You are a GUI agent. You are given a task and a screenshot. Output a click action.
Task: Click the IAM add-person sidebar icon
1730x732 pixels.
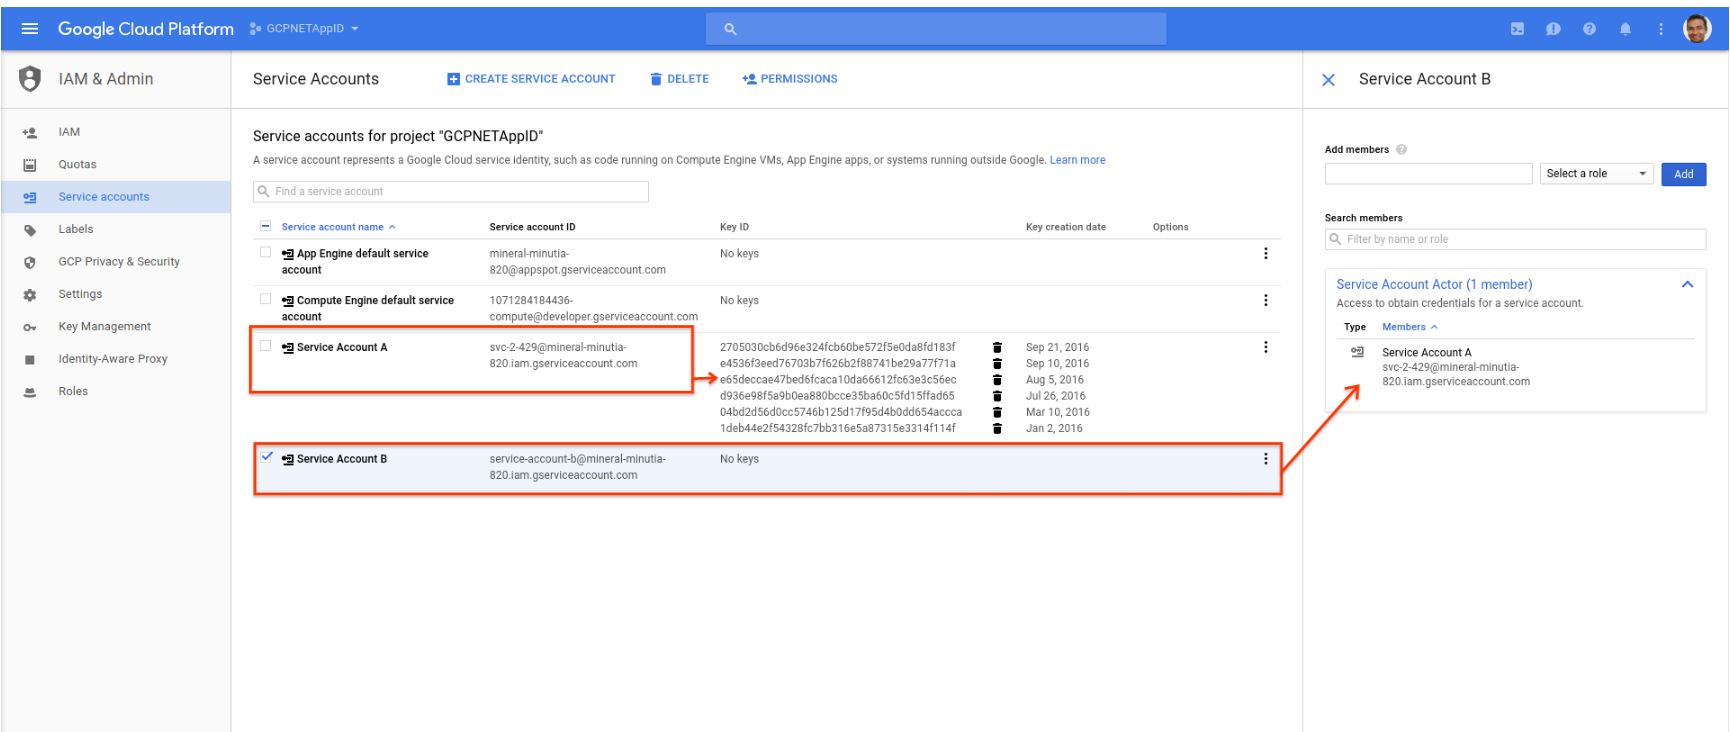click(x=30, y=132)
